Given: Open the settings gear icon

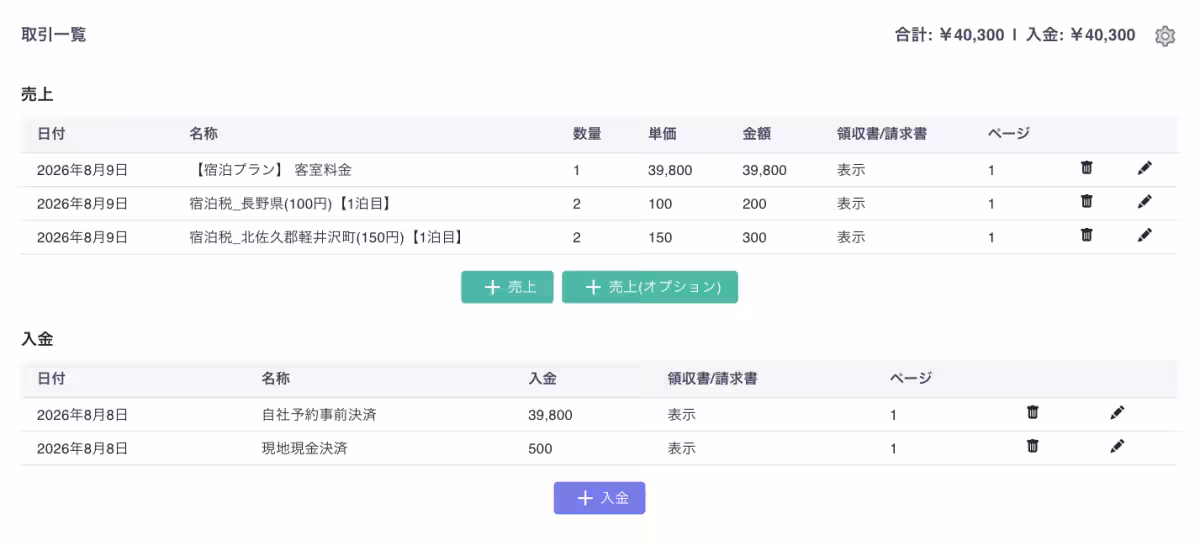Looking at the screenshot, I should point(1165,36).
